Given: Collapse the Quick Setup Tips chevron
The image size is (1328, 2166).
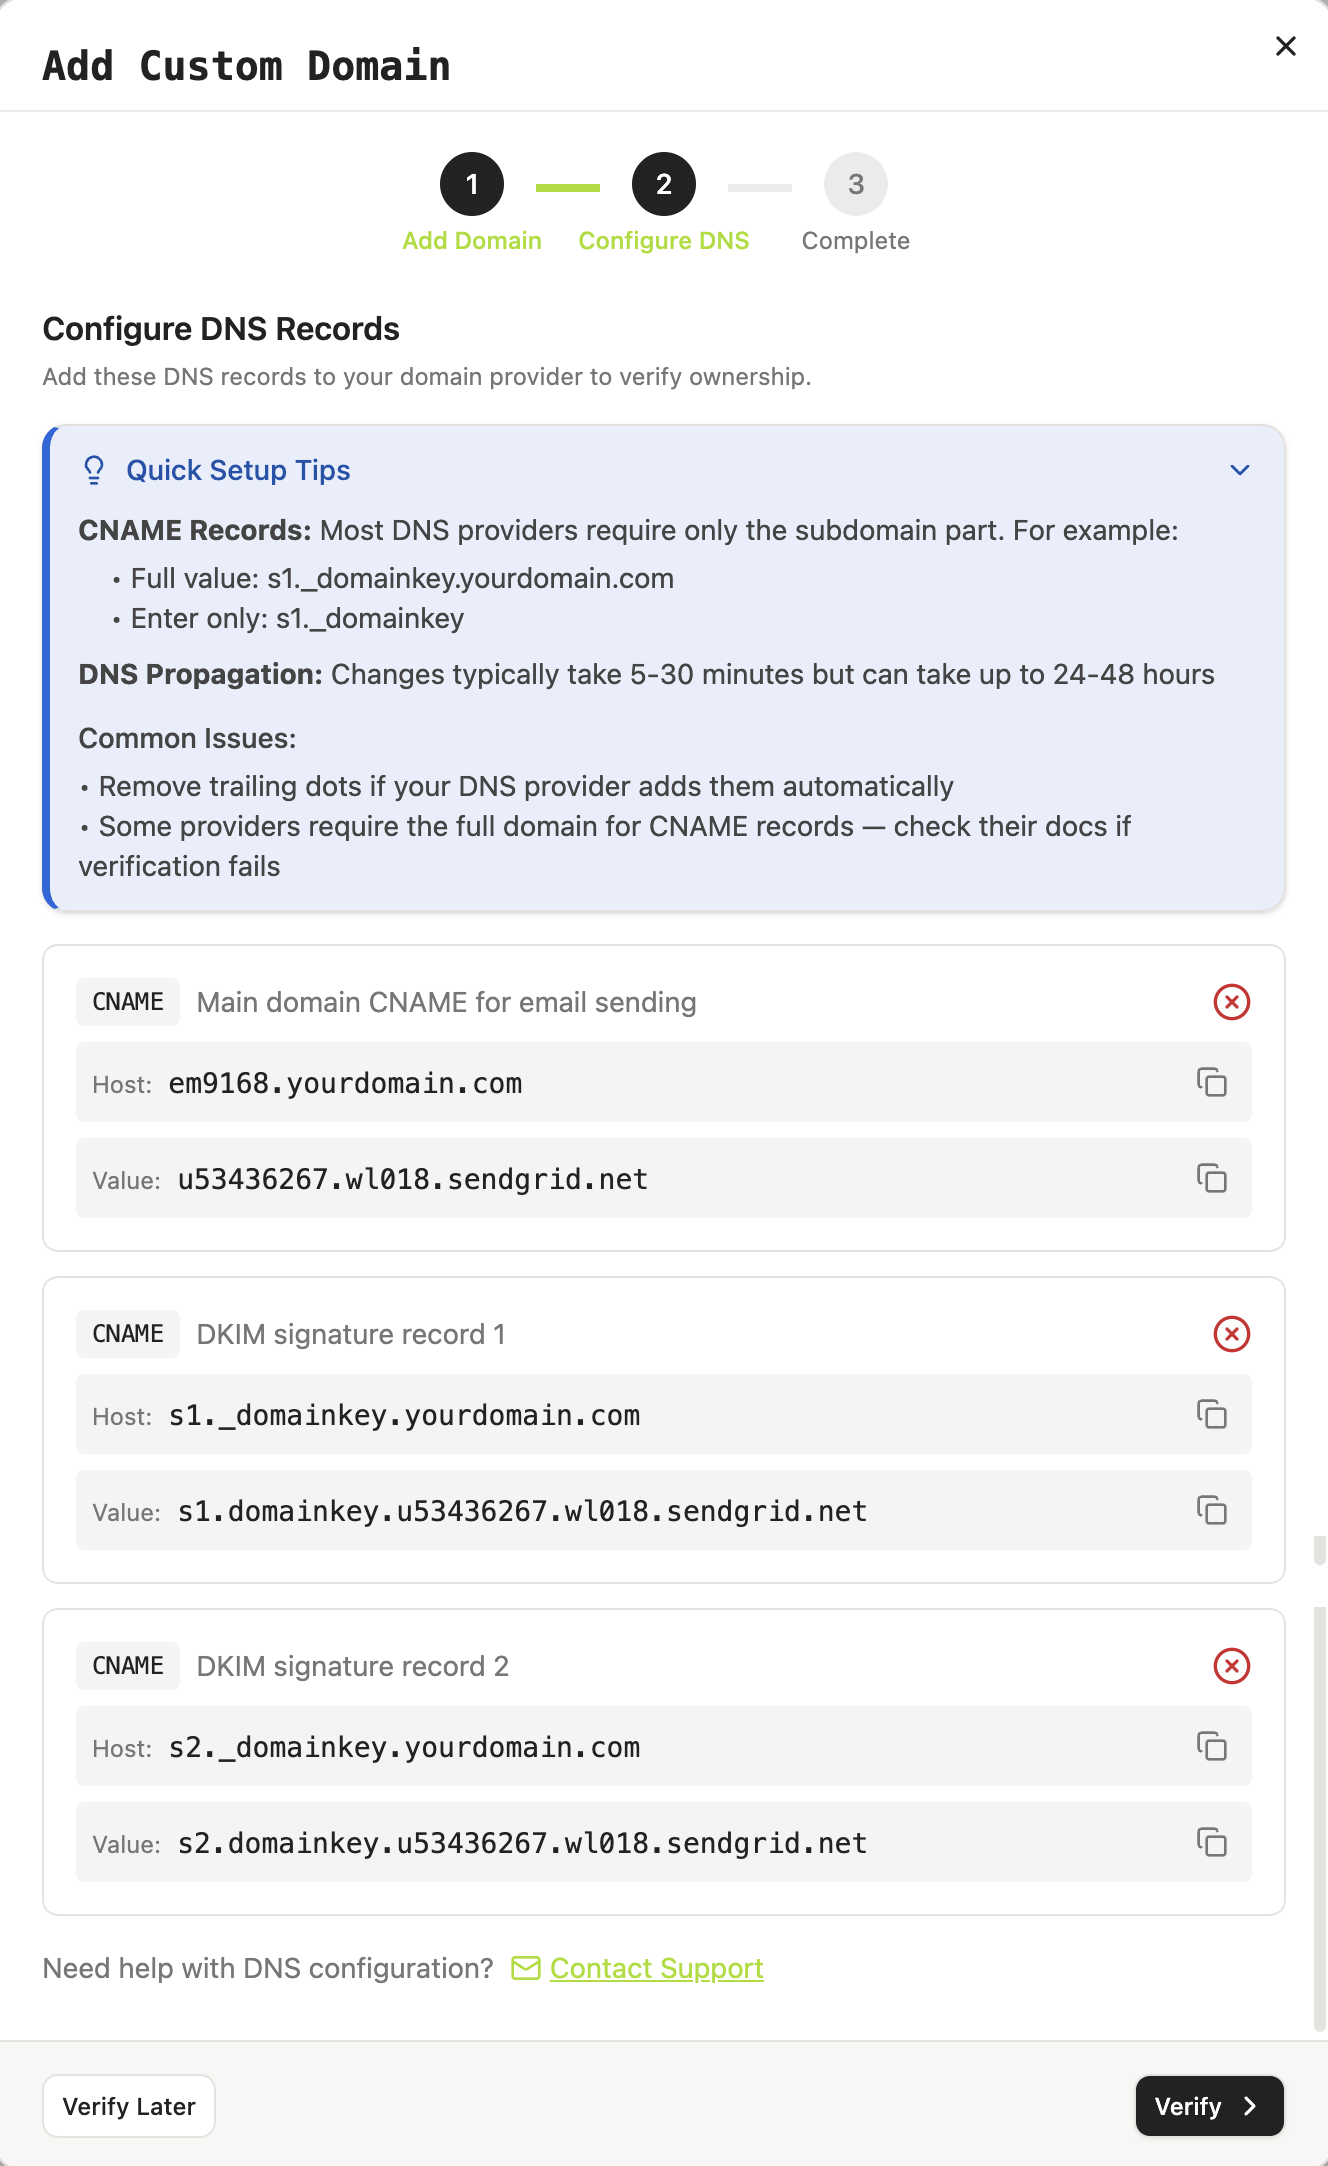Looking at the screenshot, I should [x=1240, y=470].
